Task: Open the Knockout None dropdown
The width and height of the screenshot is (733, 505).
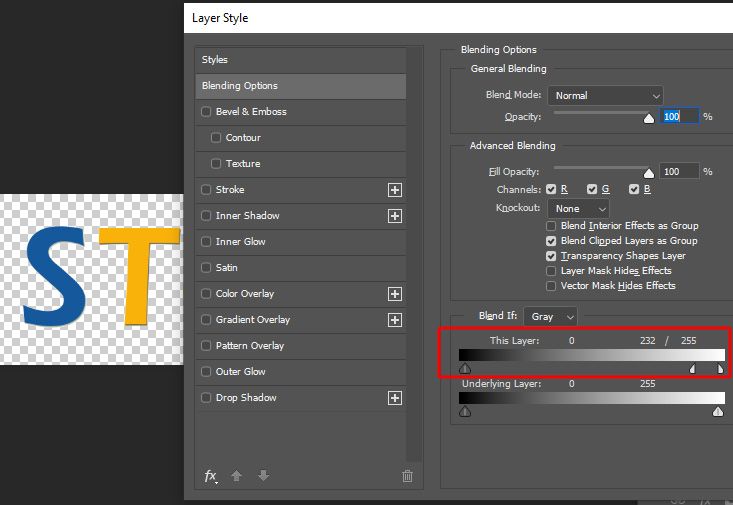Action: (x=579, y=209)
